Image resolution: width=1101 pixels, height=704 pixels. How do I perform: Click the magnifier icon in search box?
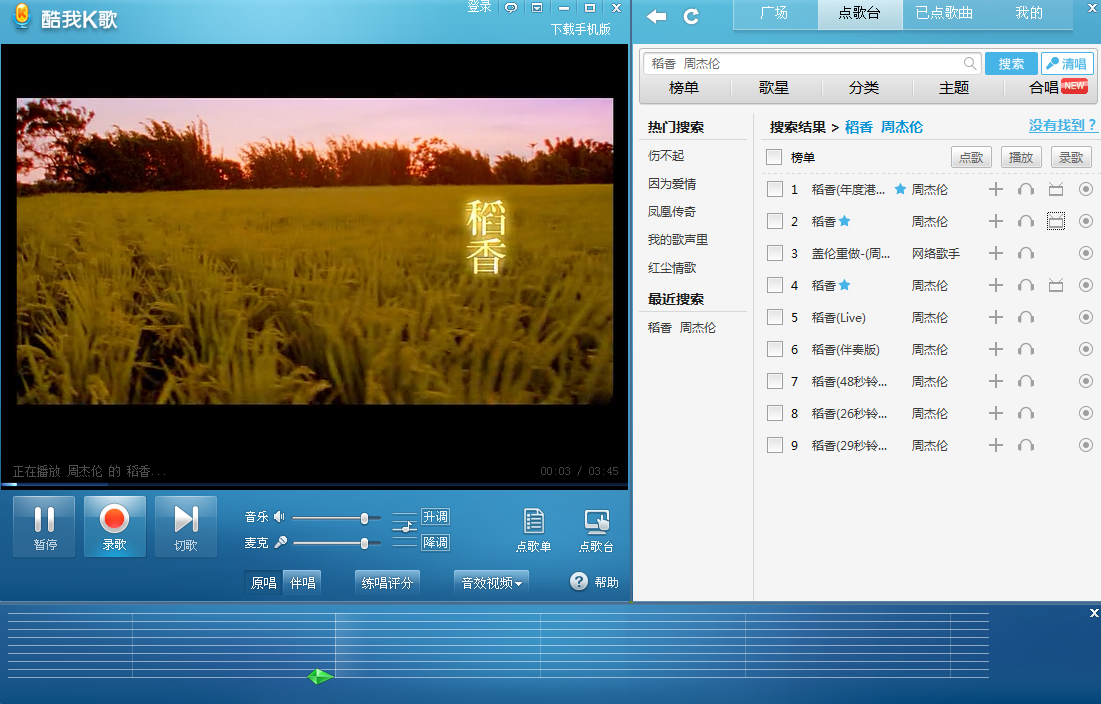point(970,64)
